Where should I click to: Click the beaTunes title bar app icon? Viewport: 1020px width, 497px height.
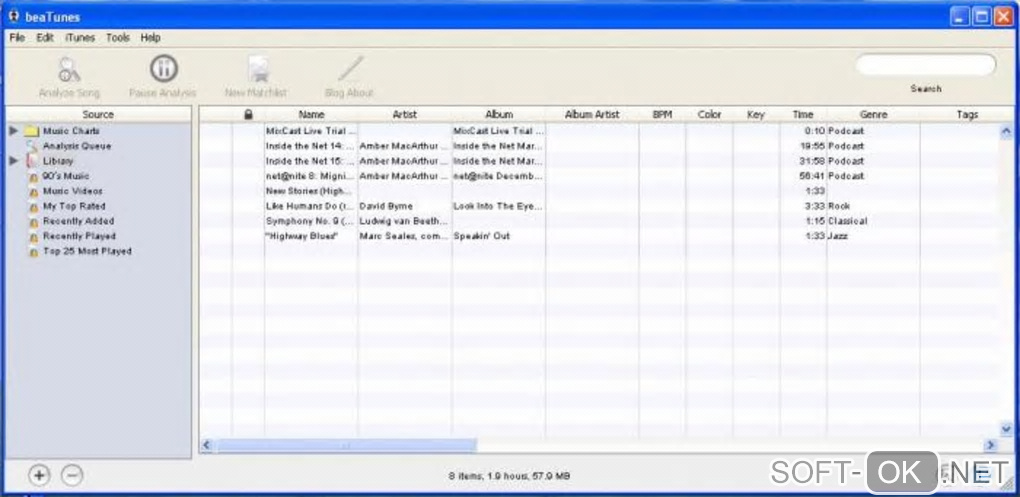point(14,16)
